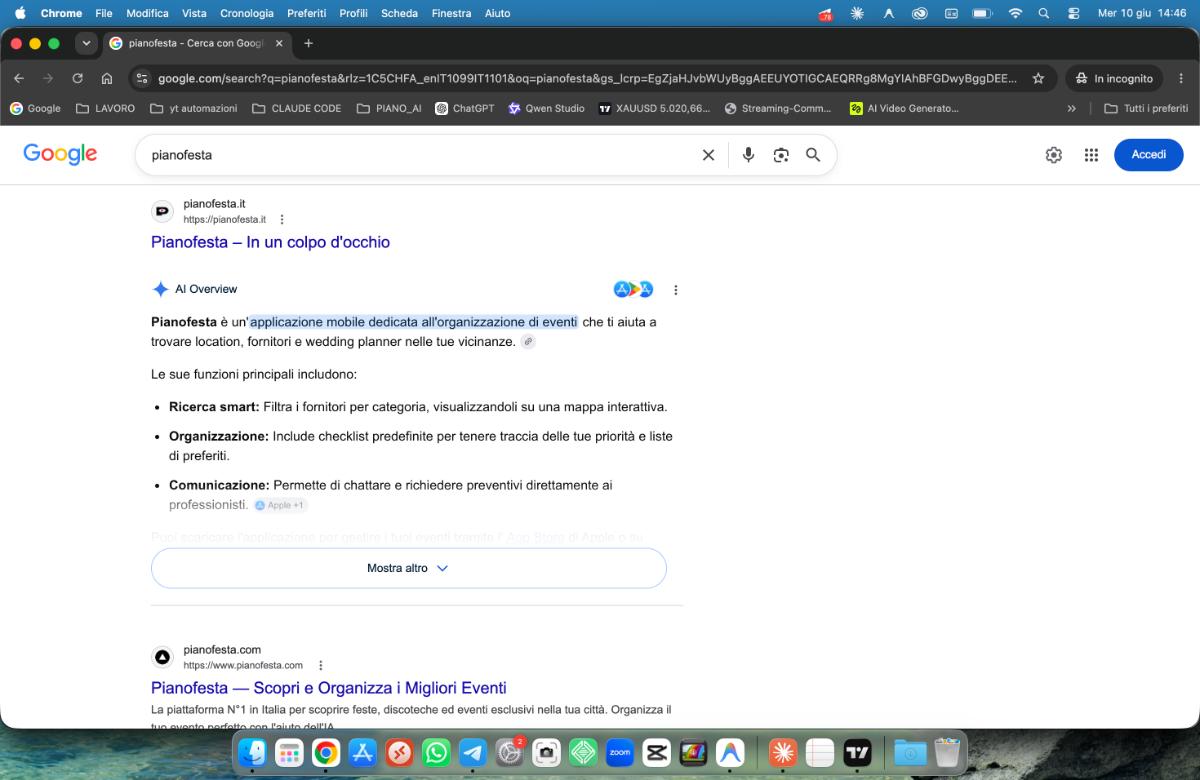This screenshot has height=780, width=1200.
Task: Expand AI Overview with 'Mostra altro'
Action: click(x=408, y=568)
